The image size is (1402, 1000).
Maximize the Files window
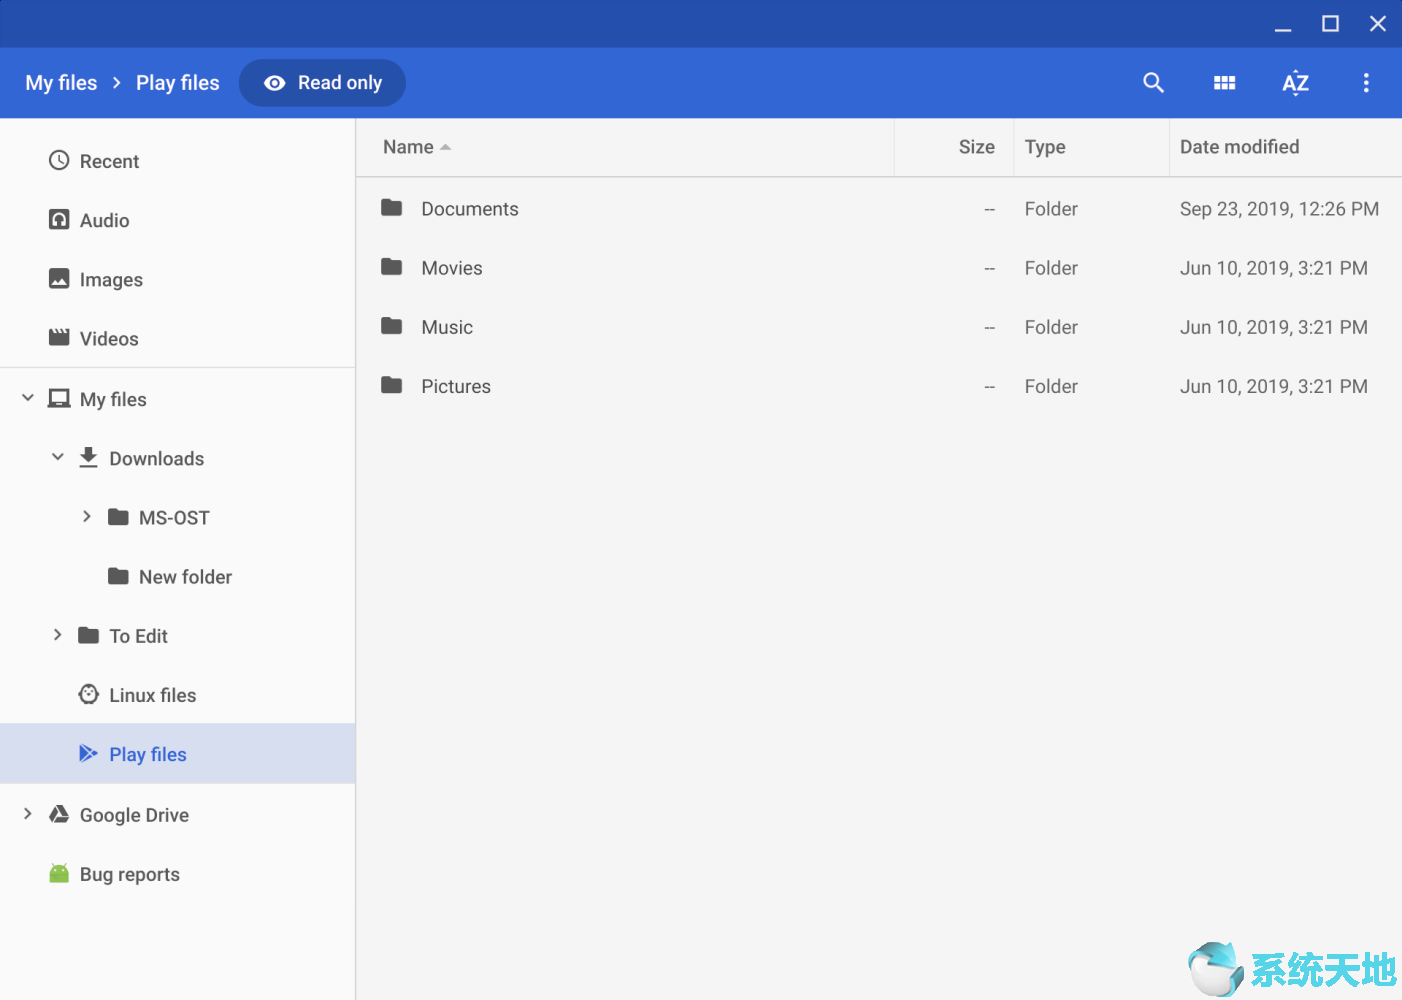(1330, 24)
